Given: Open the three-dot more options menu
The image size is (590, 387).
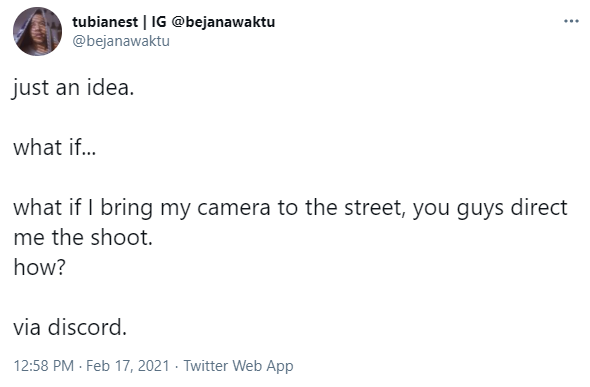Looking at the screenshot, I should click(x=571, y=21).
